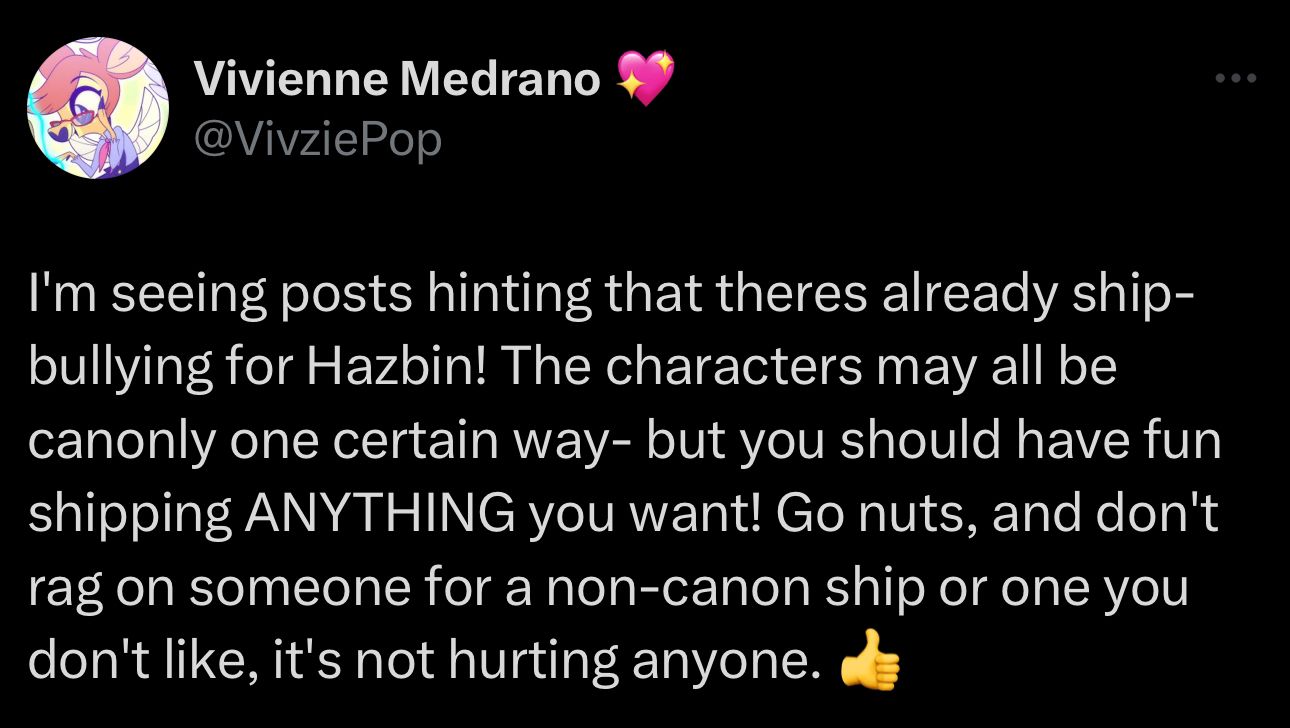Click the thumbs up emoji ending the tweet
The height and width of the screenshot is (728, 1290).
coord(870,659)
